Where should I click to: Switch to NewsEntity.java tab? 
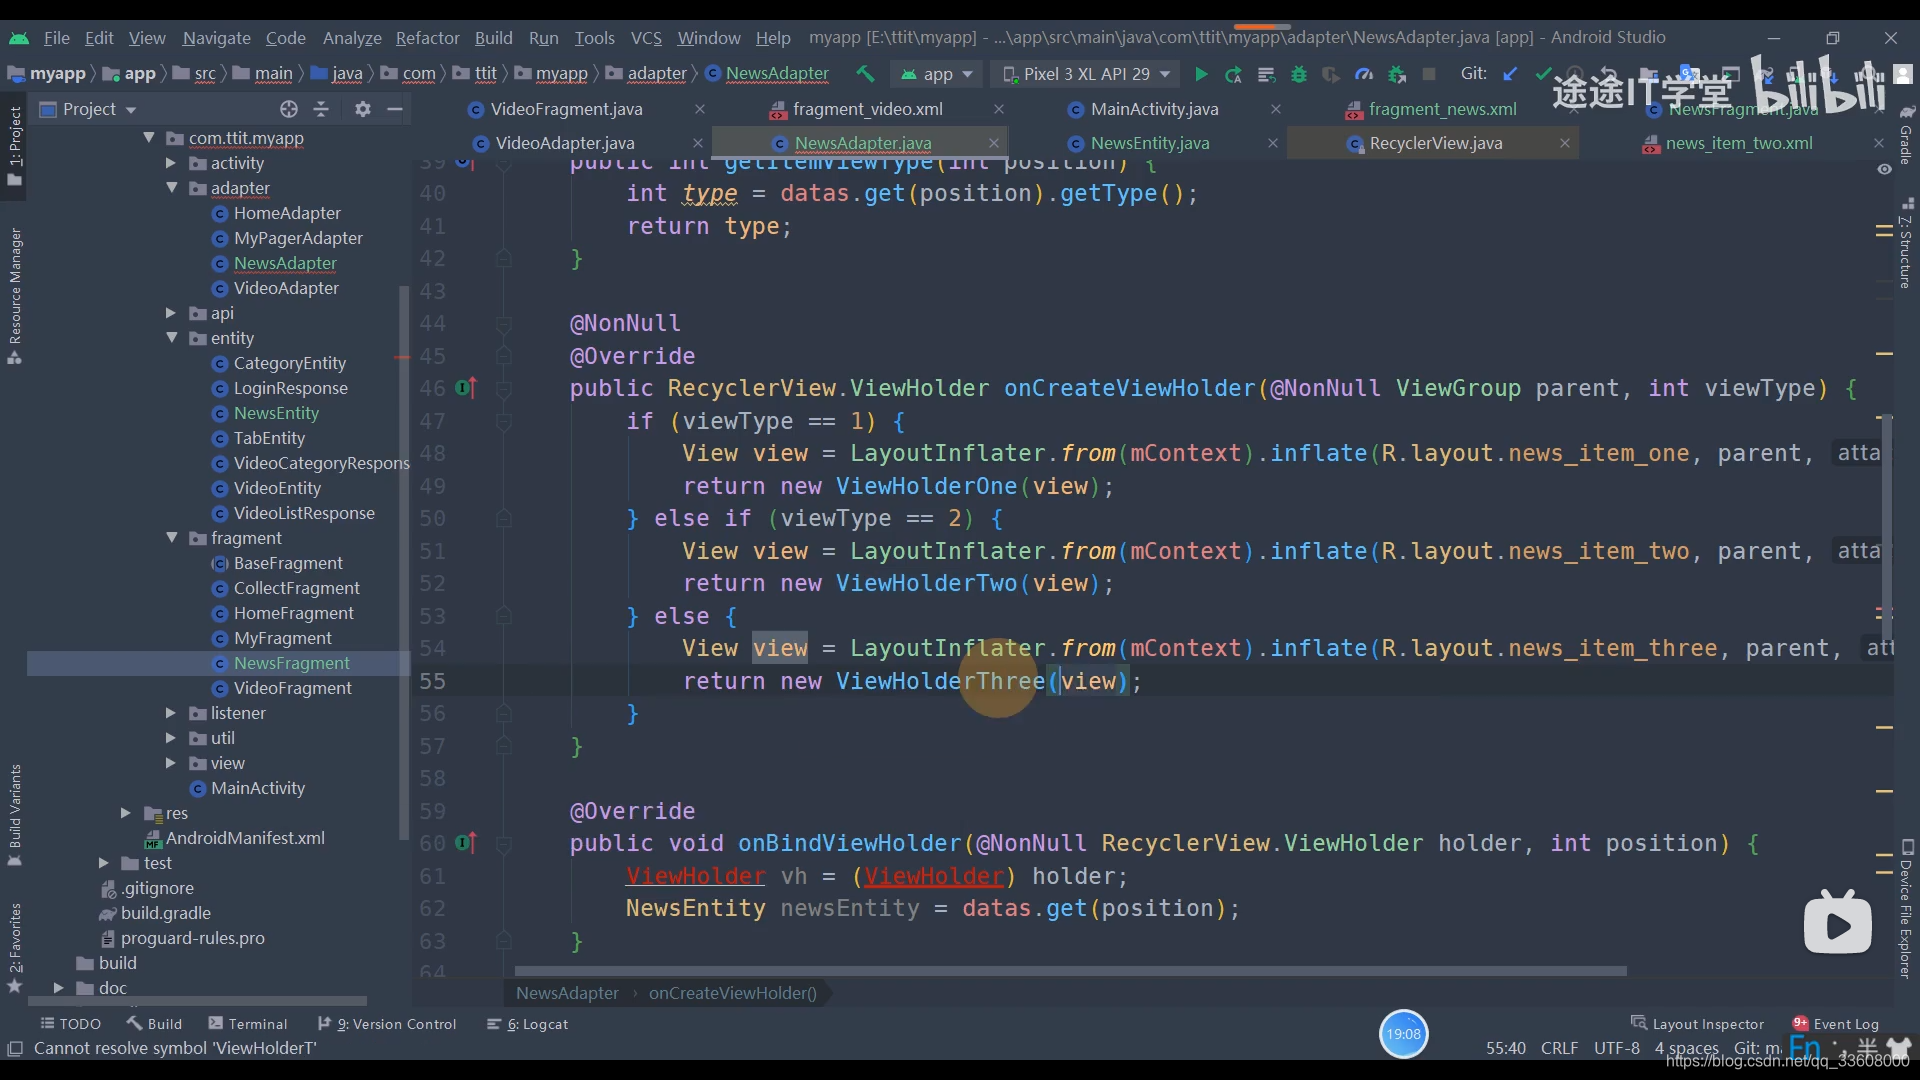pyautogui.click(x=1150, y=143)
